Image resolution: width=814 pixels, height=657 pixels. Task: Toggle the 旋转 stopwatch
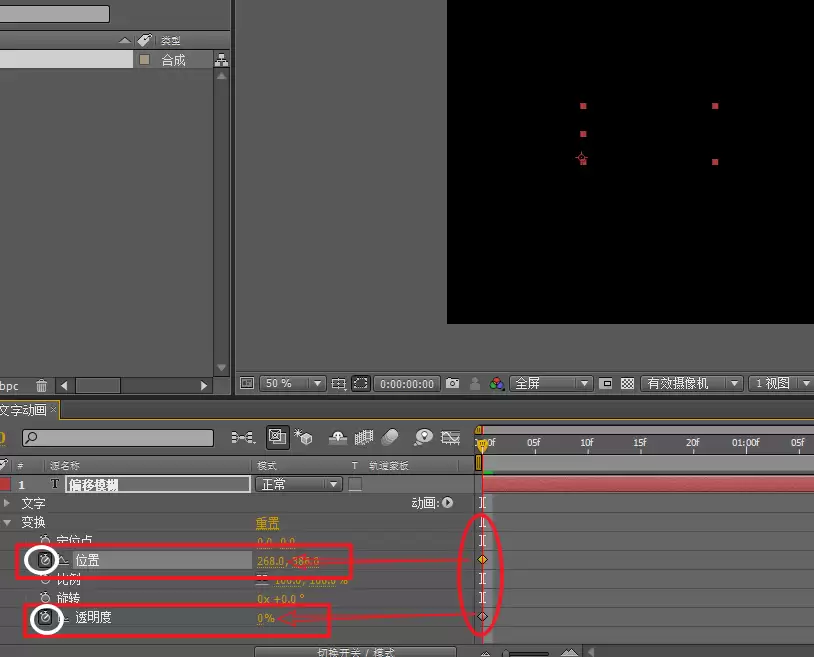click(45, 597)
